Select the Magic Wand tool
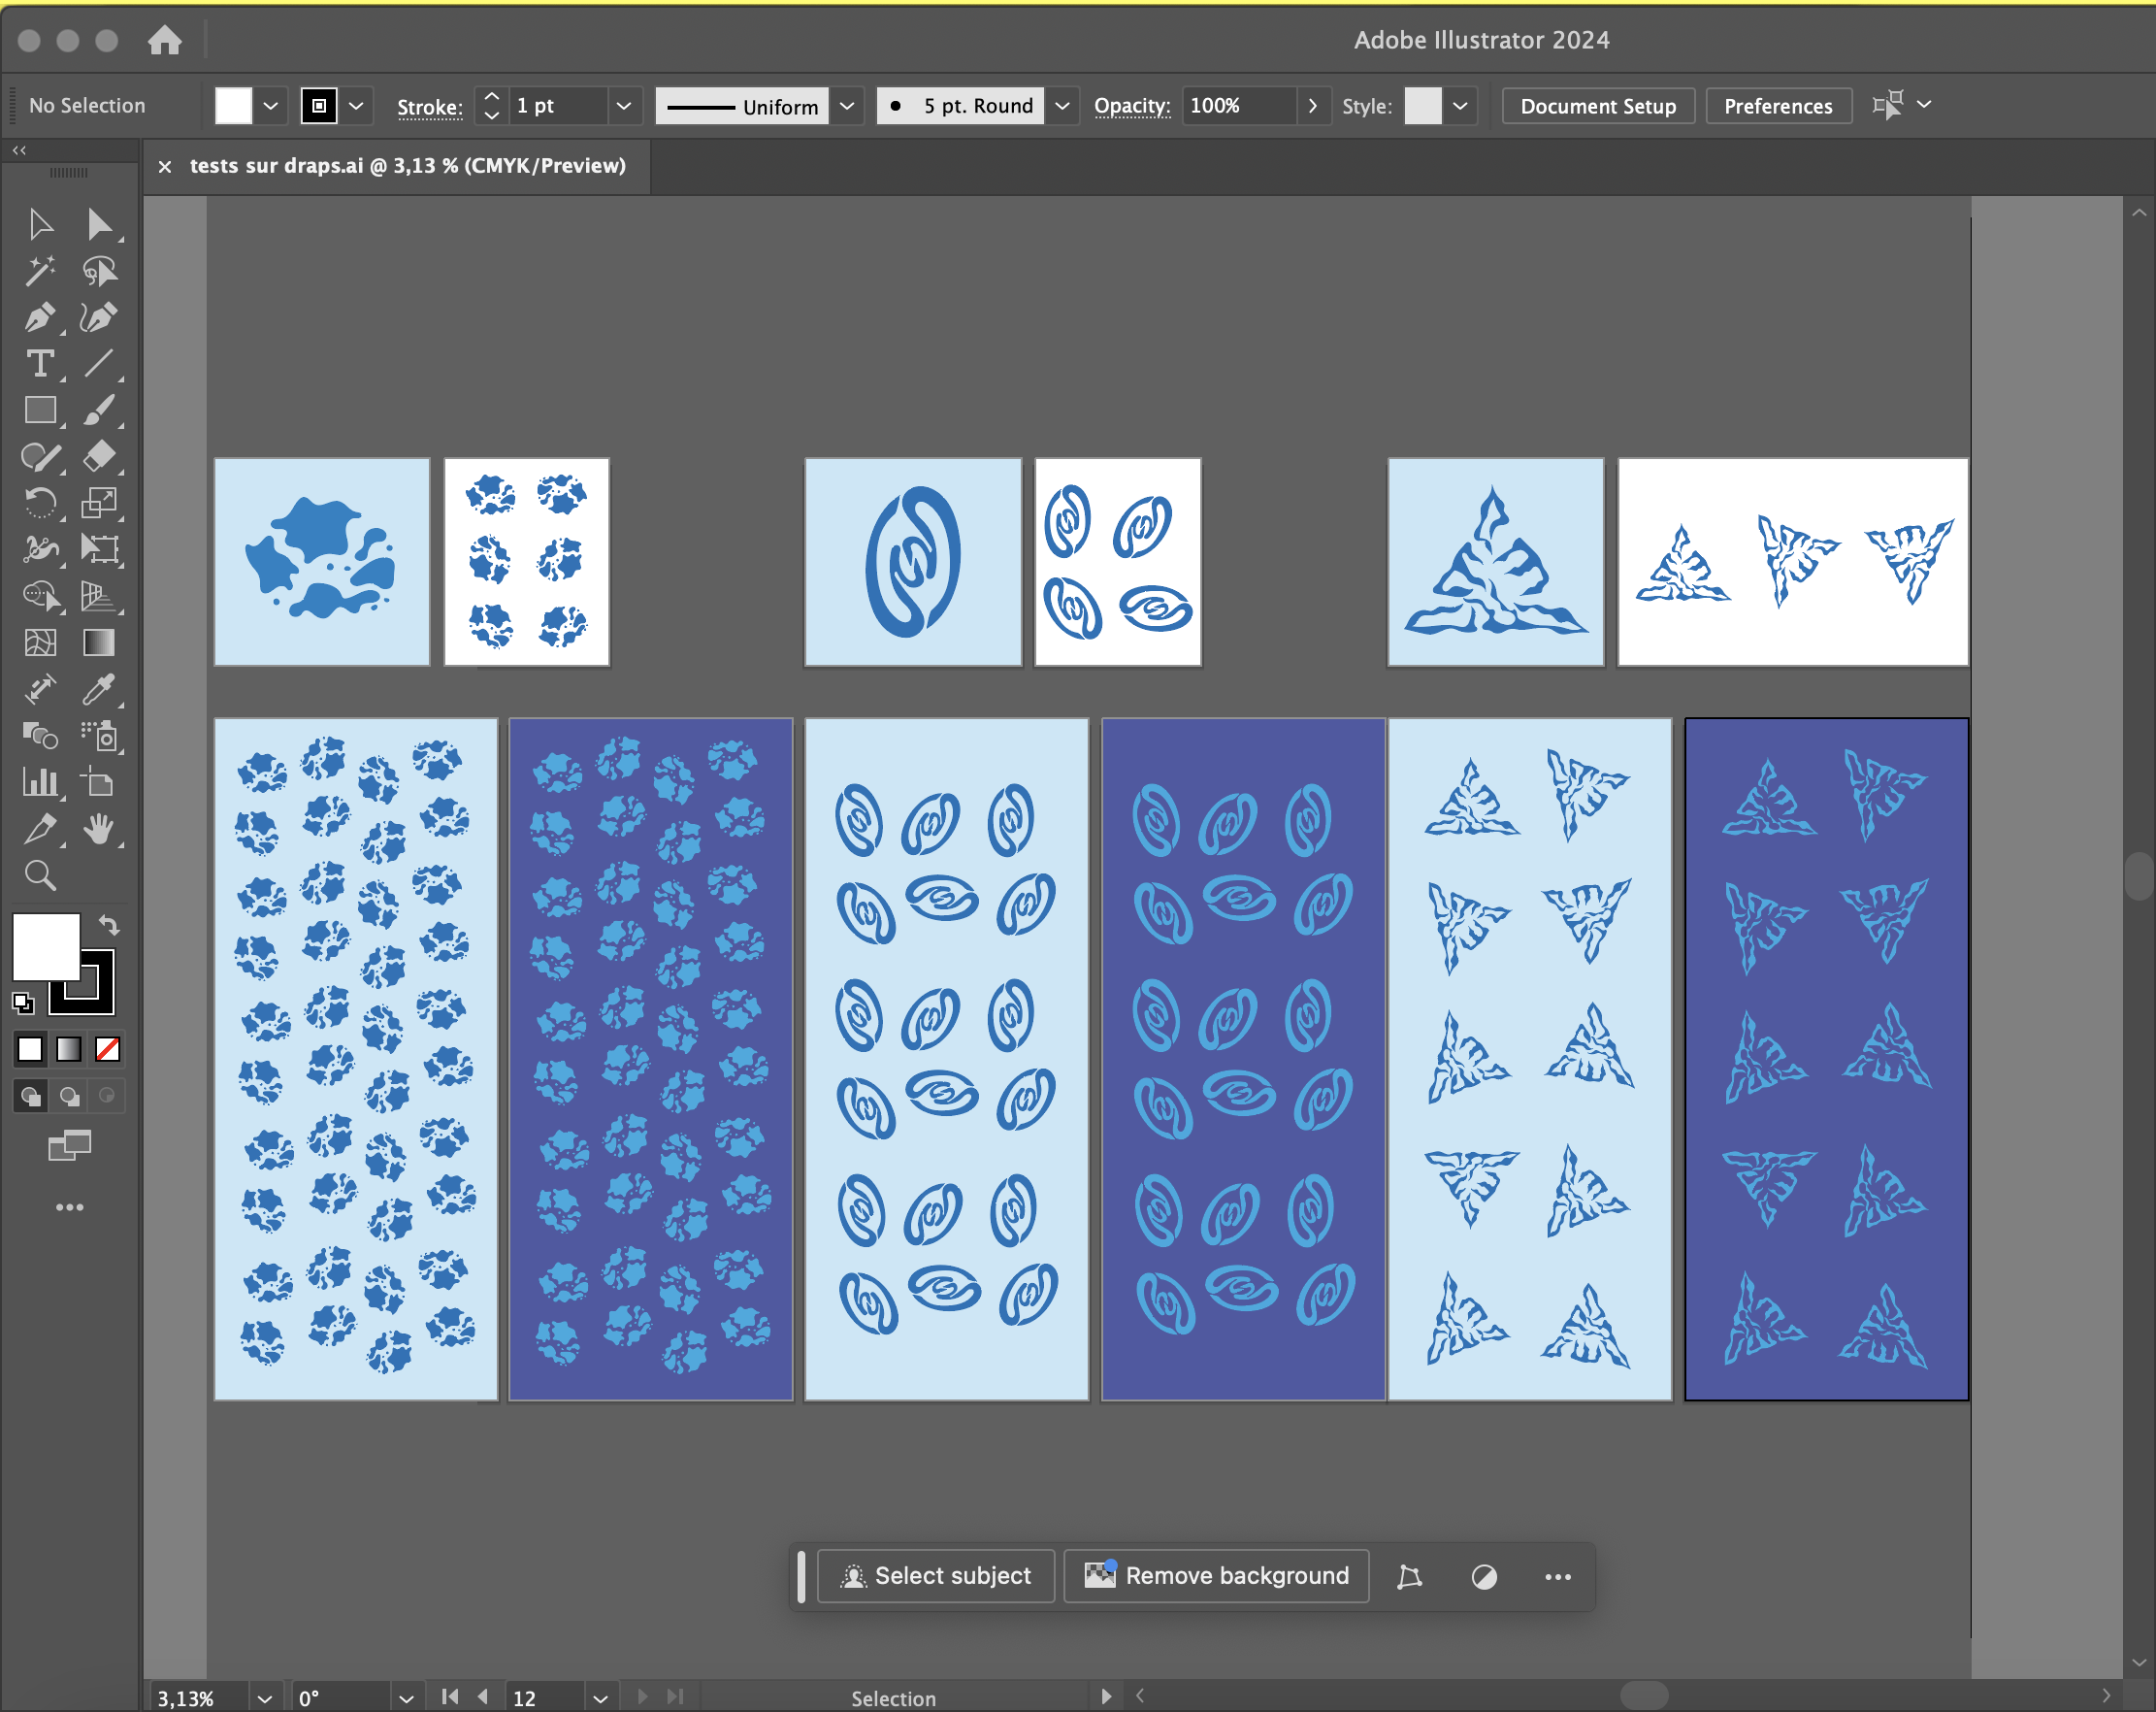The width and height of the screenshot is (2156, 1712). click(40, 271)
